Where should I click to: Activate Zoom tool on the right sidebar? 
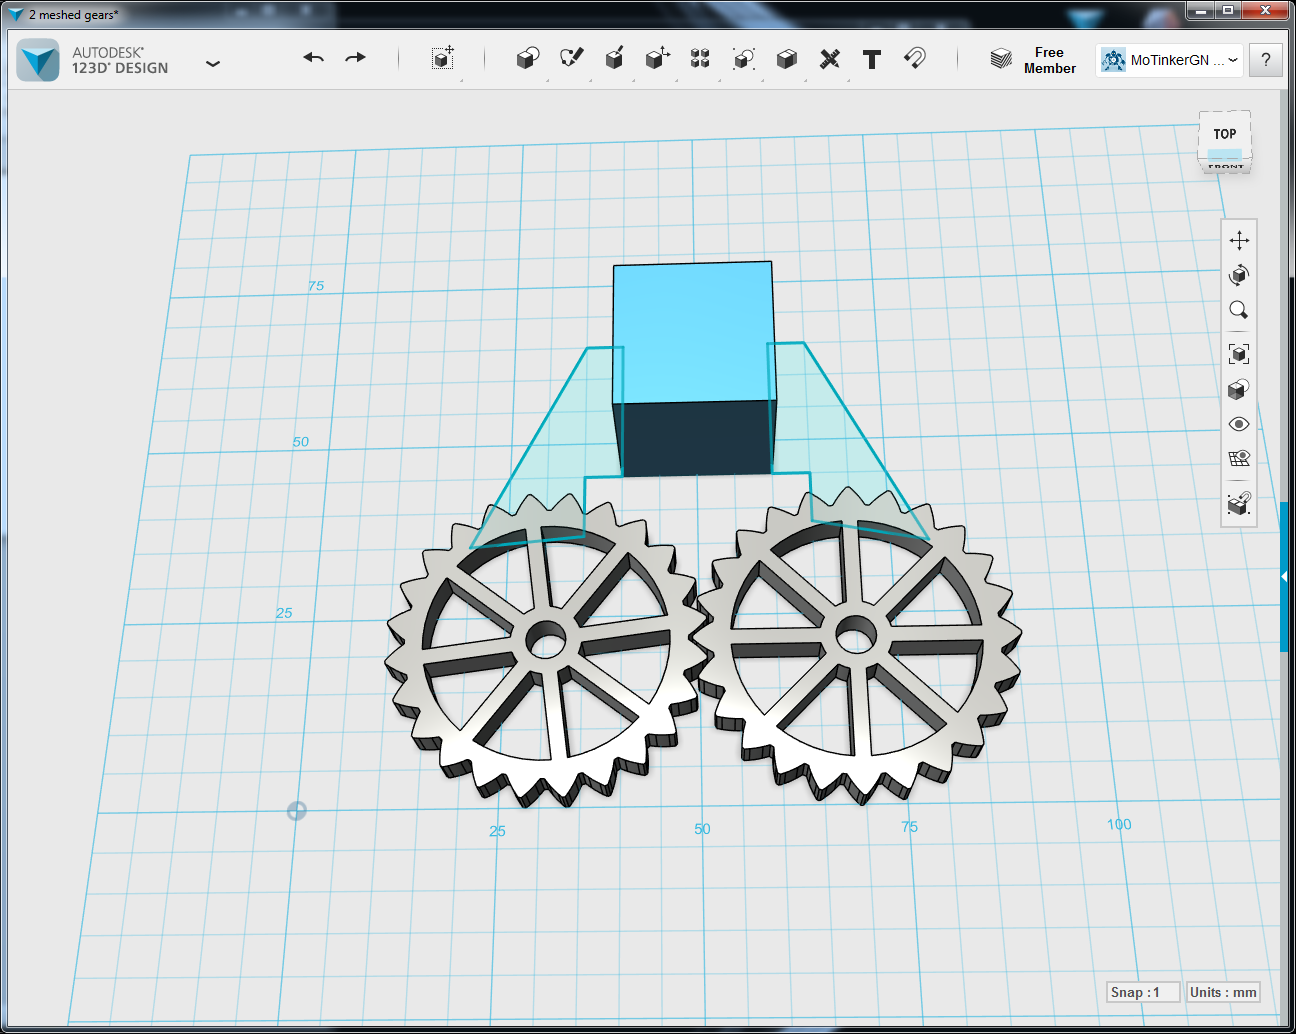pyautogui.click(x=1238, y=310)
